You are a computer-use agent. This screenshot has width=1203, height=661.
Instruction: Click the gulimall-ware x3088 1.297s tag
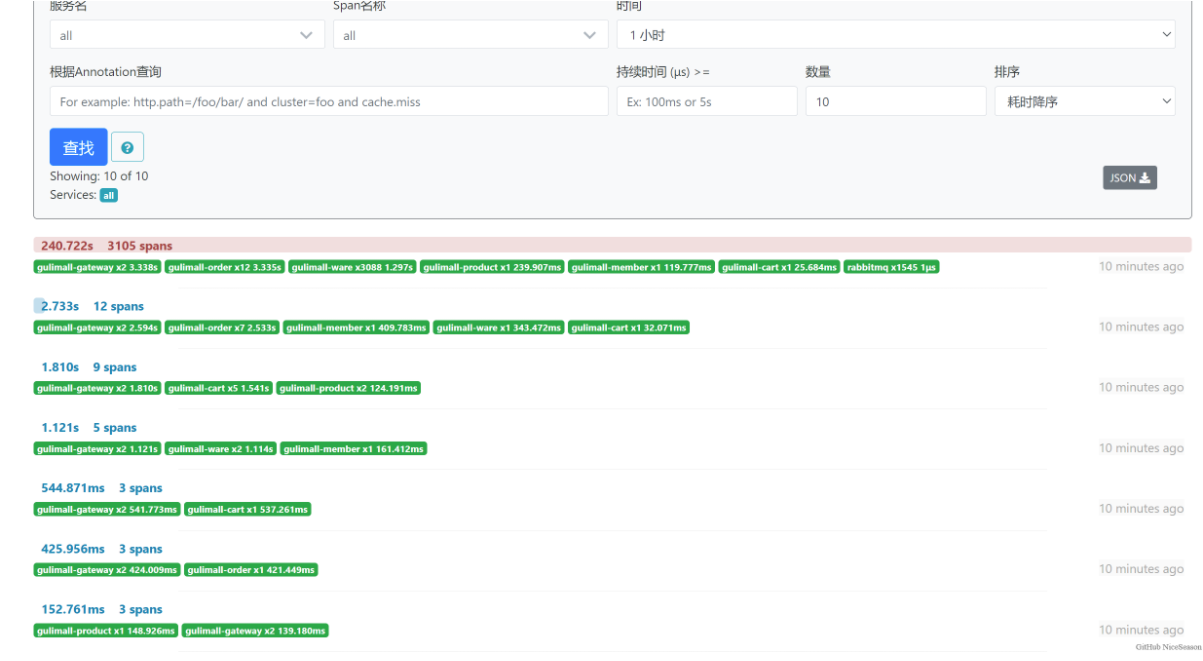(353, 267)
